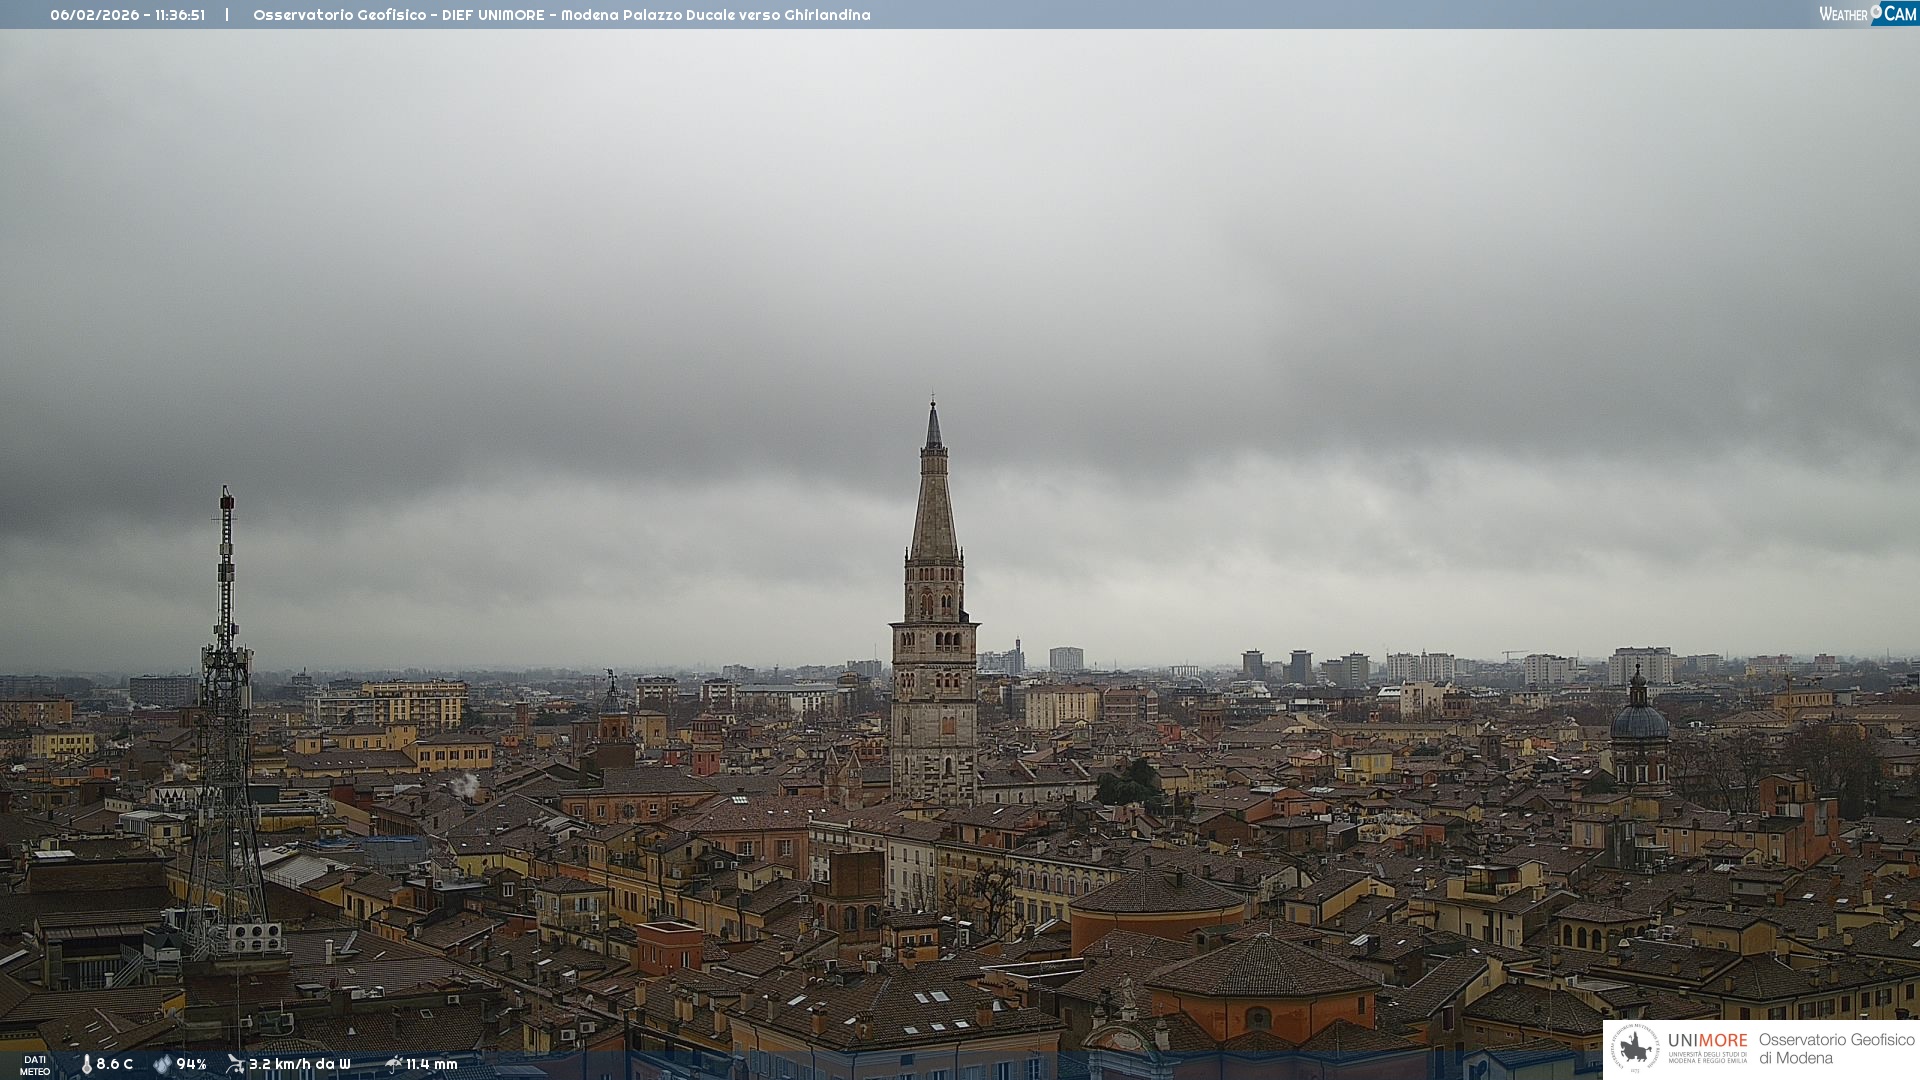Click the rain umbrella precipitation icon
Screen dimensions: 1920x1080
(394, 1064)
